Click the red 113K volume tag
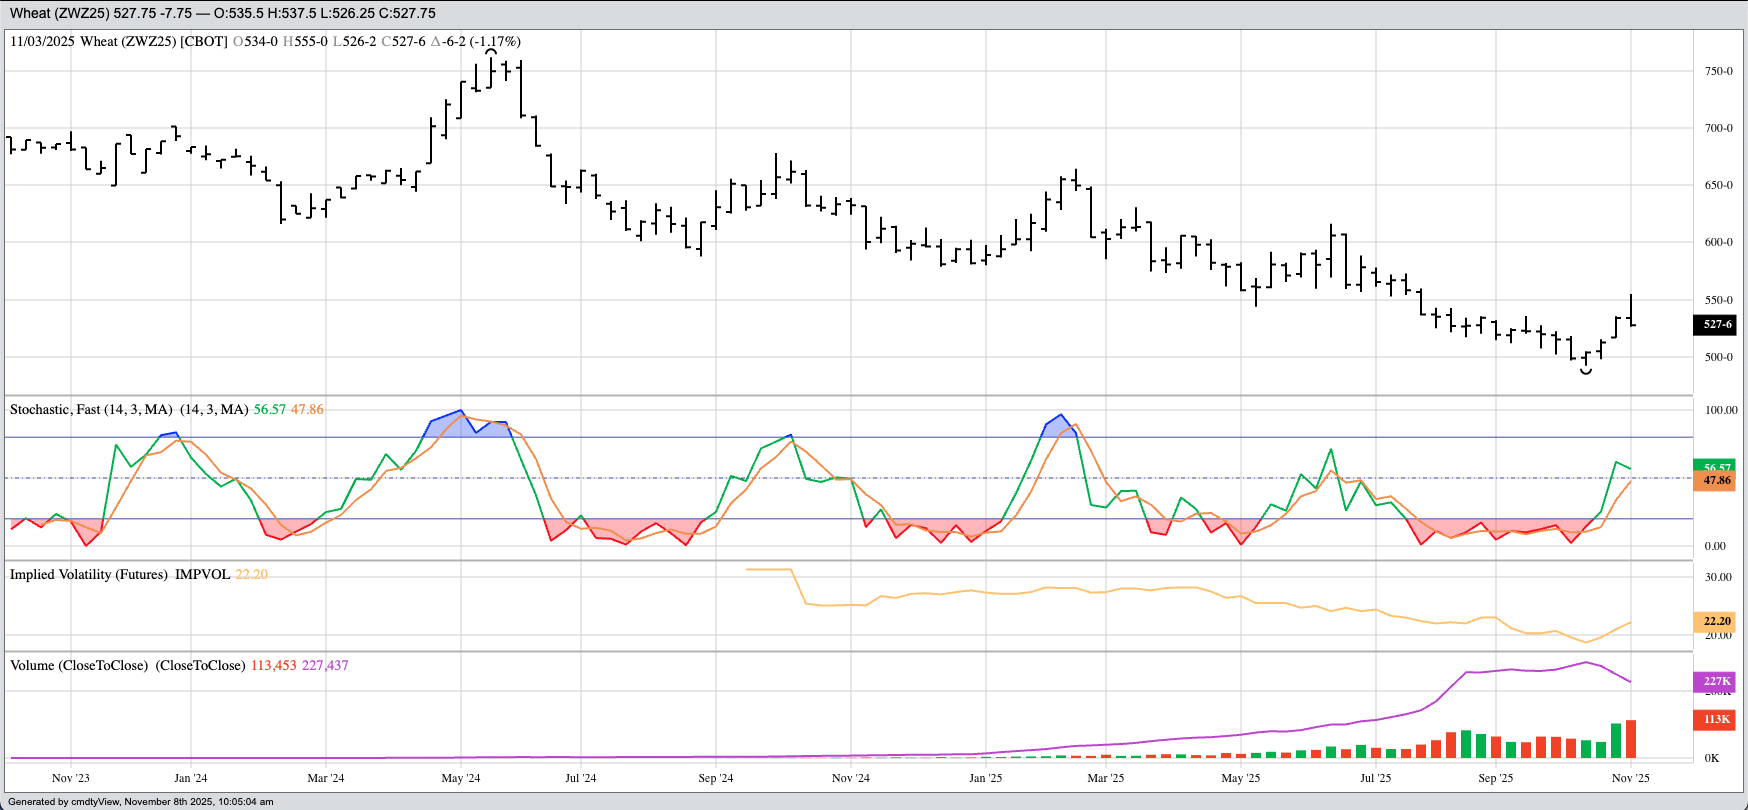The image size is (1748, 810). click(x=1717, y=719)
